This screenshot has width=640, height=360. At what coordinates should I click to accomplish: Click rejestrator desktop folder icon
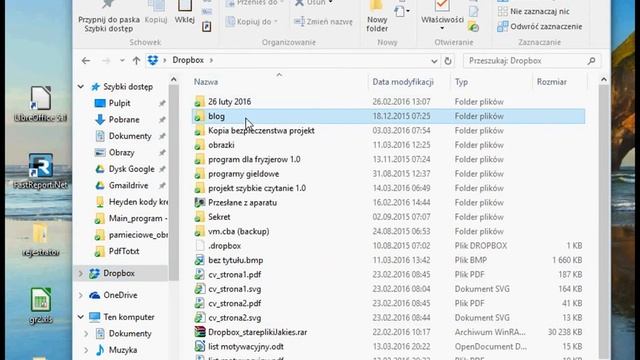coord(40,234)
